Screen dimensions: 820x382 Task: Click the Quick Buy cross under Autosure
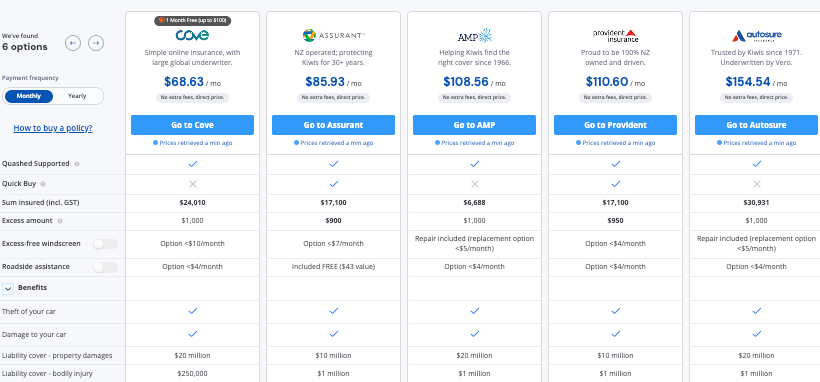(x=756, y=184)
